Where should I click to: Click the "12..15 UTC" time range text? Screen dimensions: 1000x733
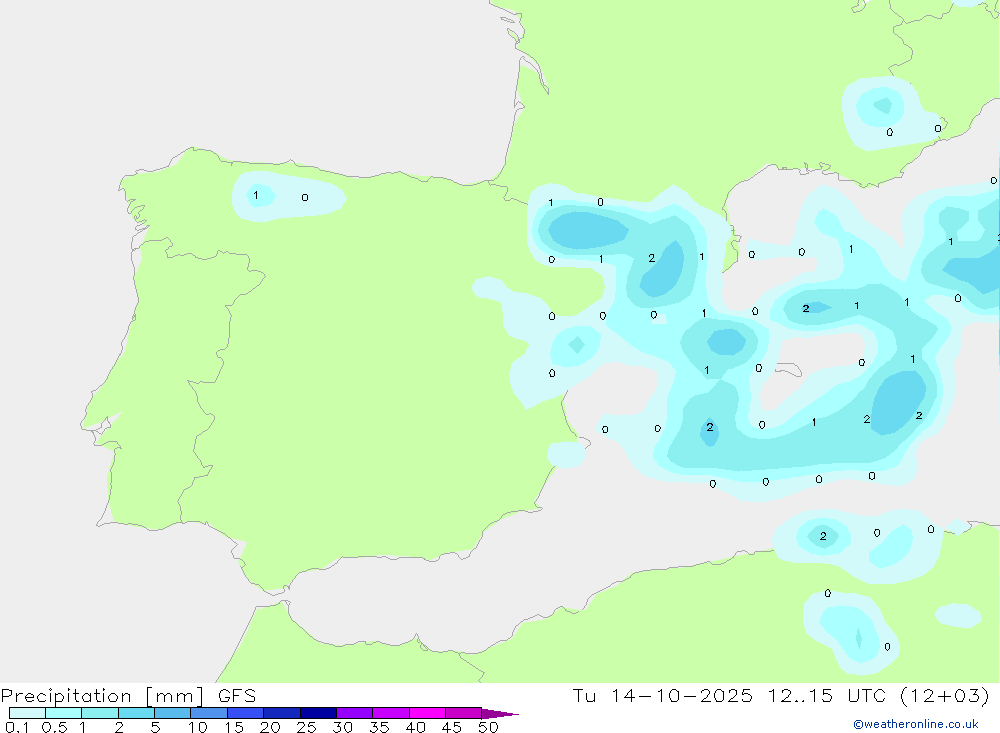[827, 695]
